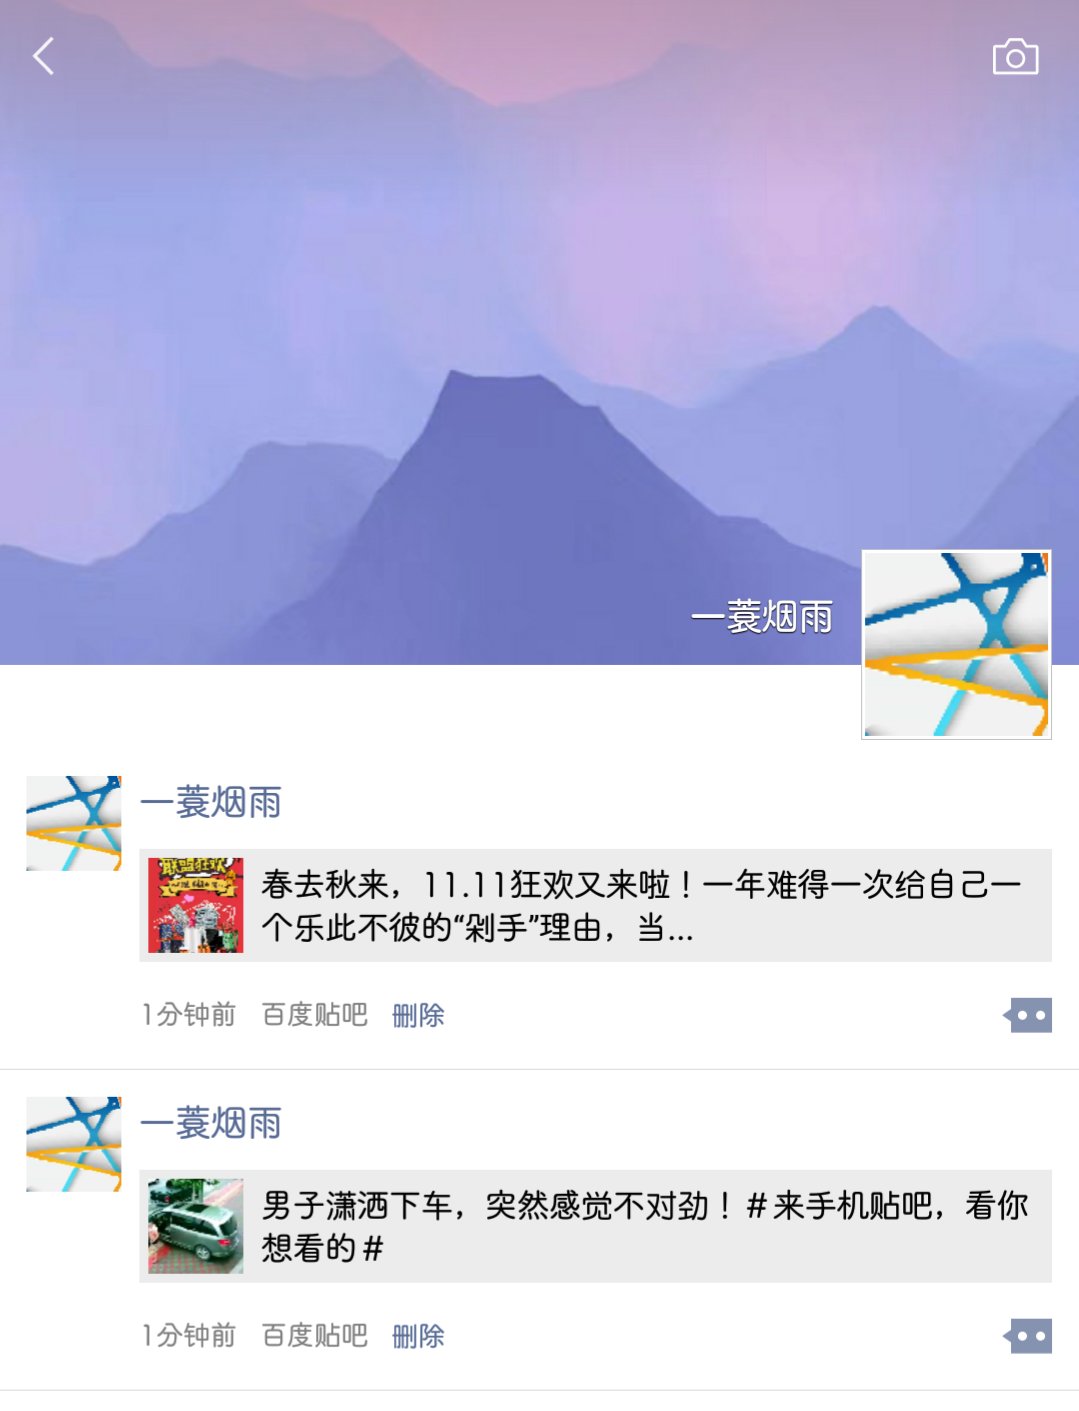Open 百度贴吧 source on first post

click(315, 1015)
